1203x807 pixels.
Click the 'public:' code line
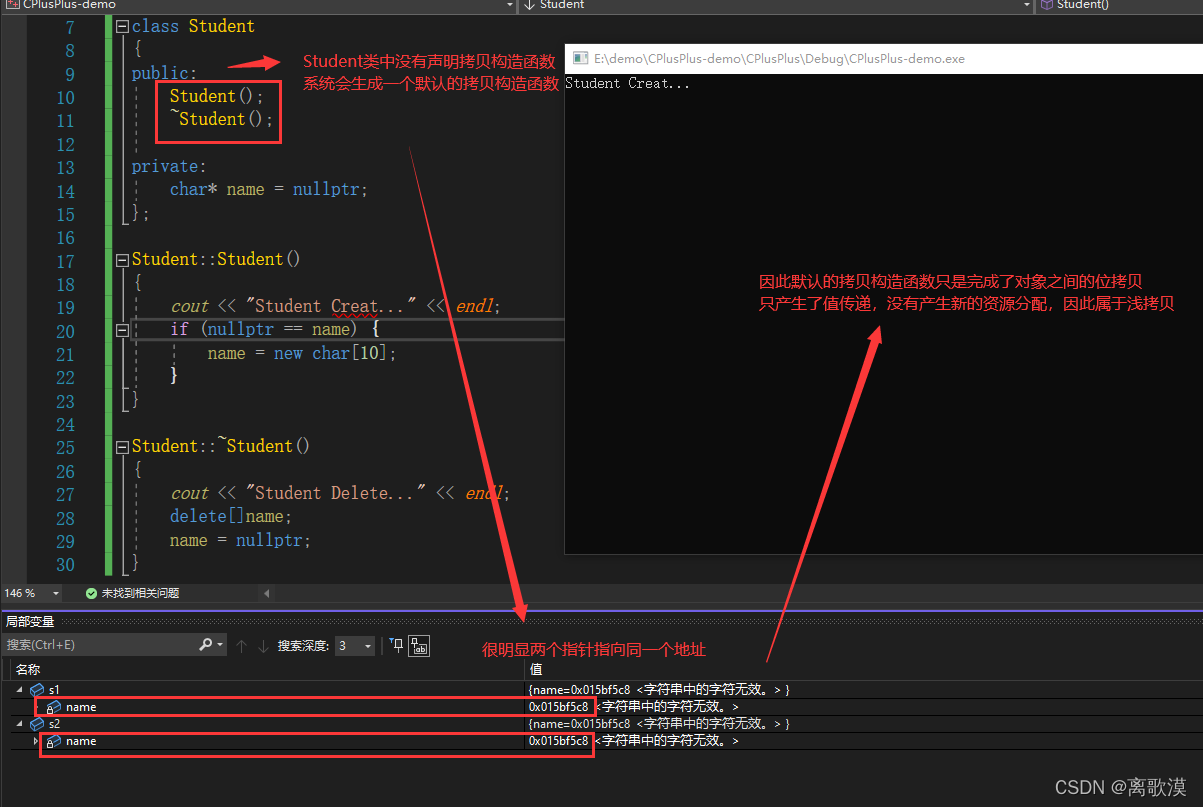pos(164,73)
